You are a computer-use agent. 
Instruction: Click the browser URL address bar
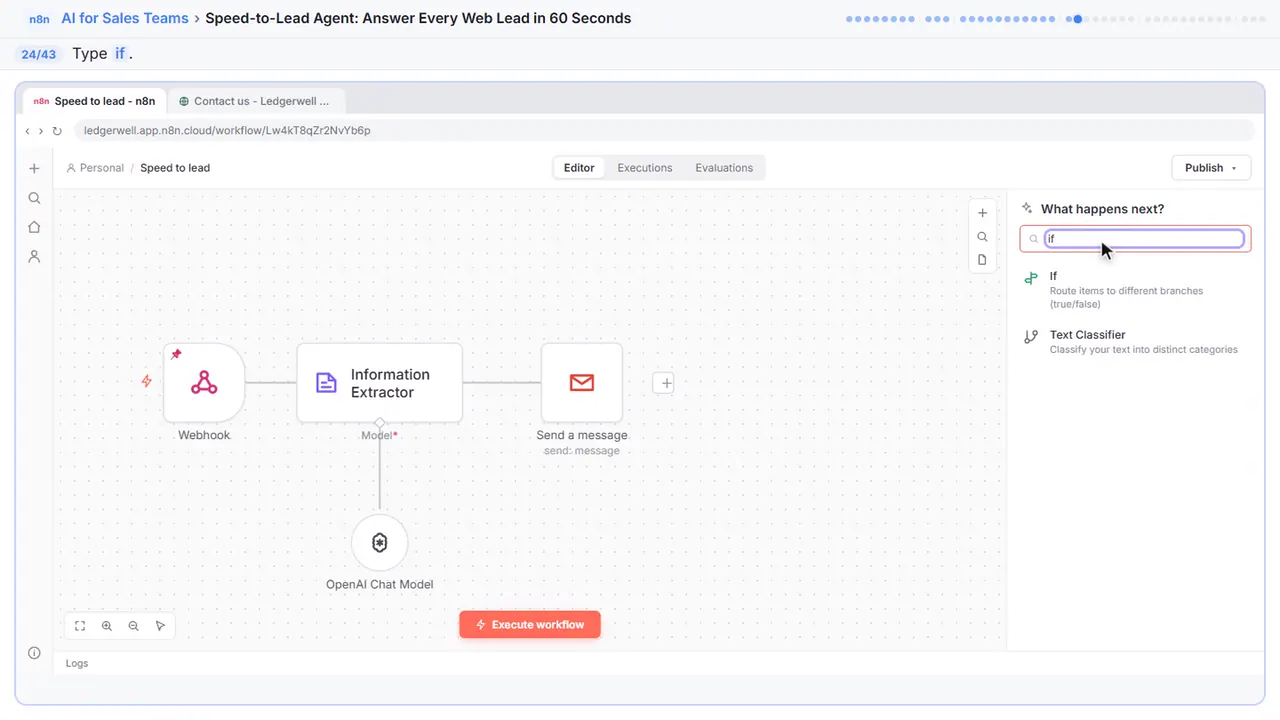(664, 131)
